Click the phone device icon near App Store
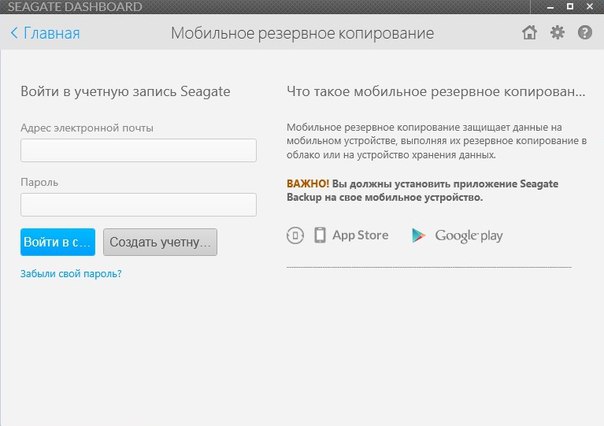Screen dimensions: 604x426 320,236
